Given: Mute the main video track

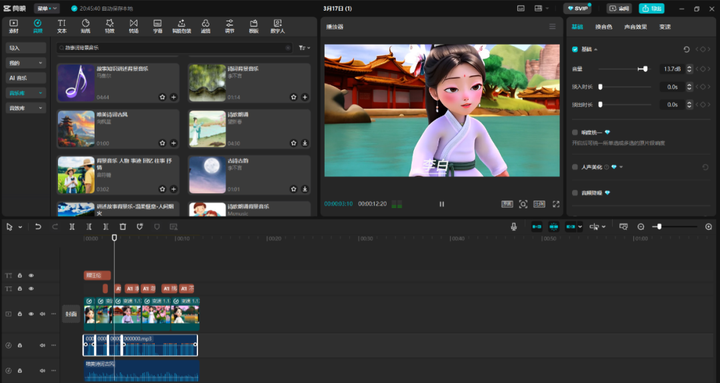Looking at the screenshot, I should pos(42,314).
